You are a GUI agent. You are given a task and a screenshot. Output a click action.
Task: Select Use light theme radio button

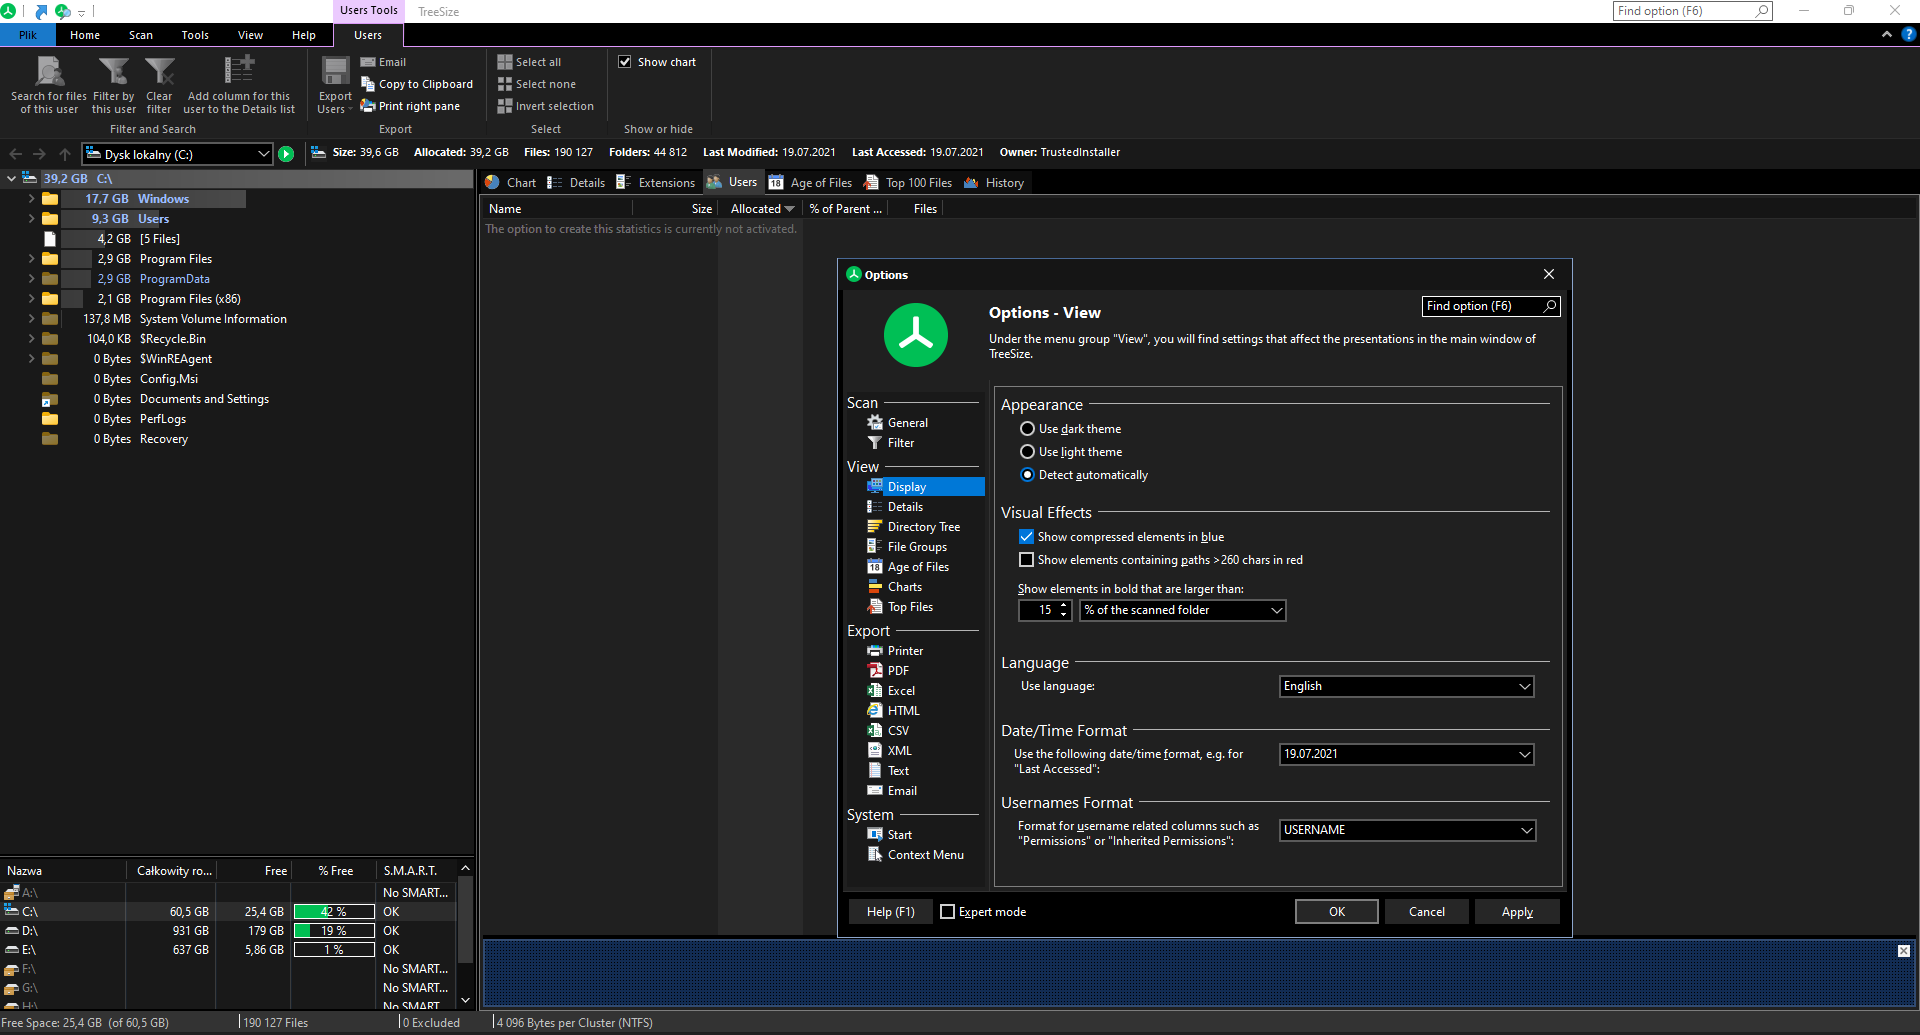click(1027, 452)
